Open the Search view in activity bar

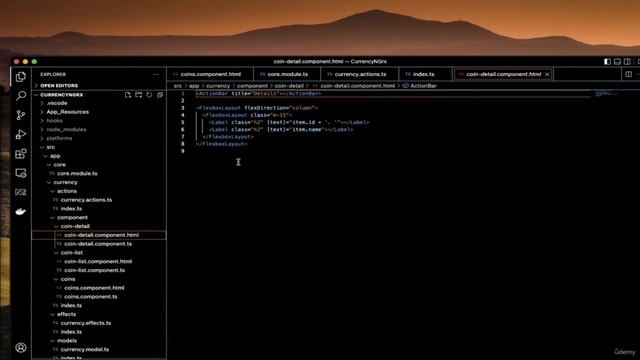click(21, 96)
